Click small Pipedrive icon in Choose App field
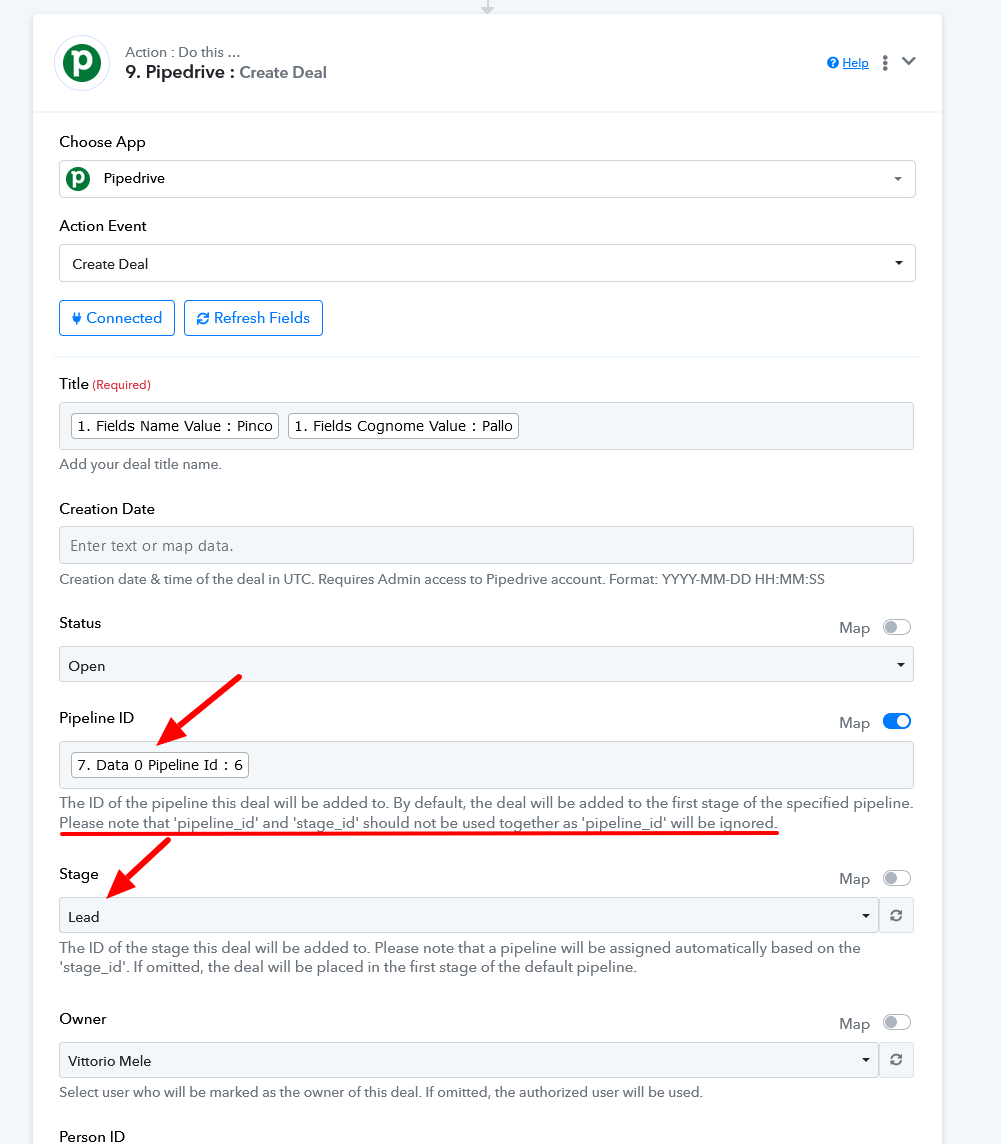The height and width of the screenshot is (1144, 1001). (78, 179)
